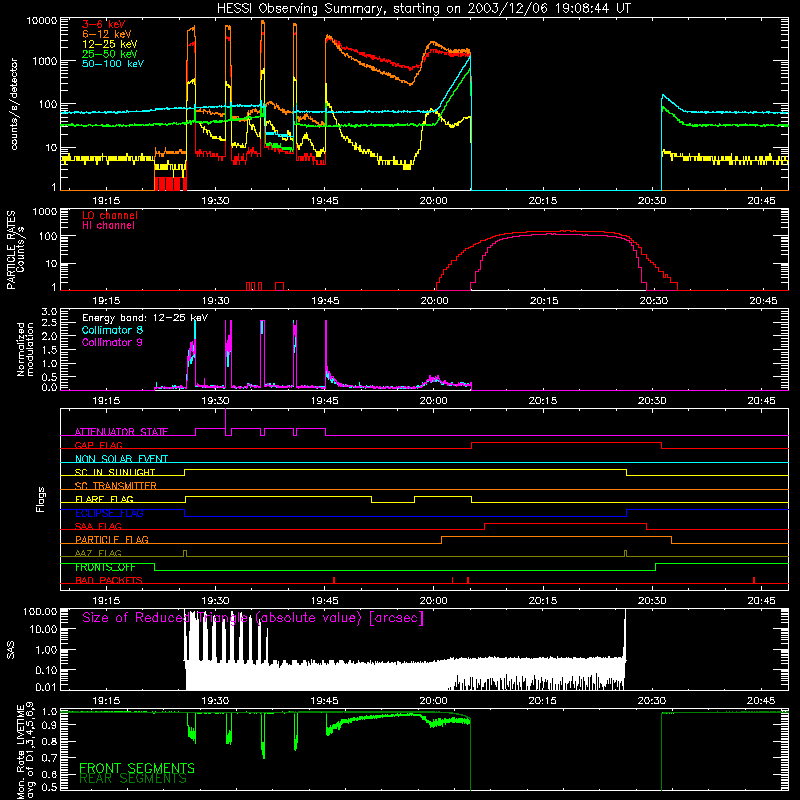
Task: Click the LO channel legend label
Action: coord(110,215)
